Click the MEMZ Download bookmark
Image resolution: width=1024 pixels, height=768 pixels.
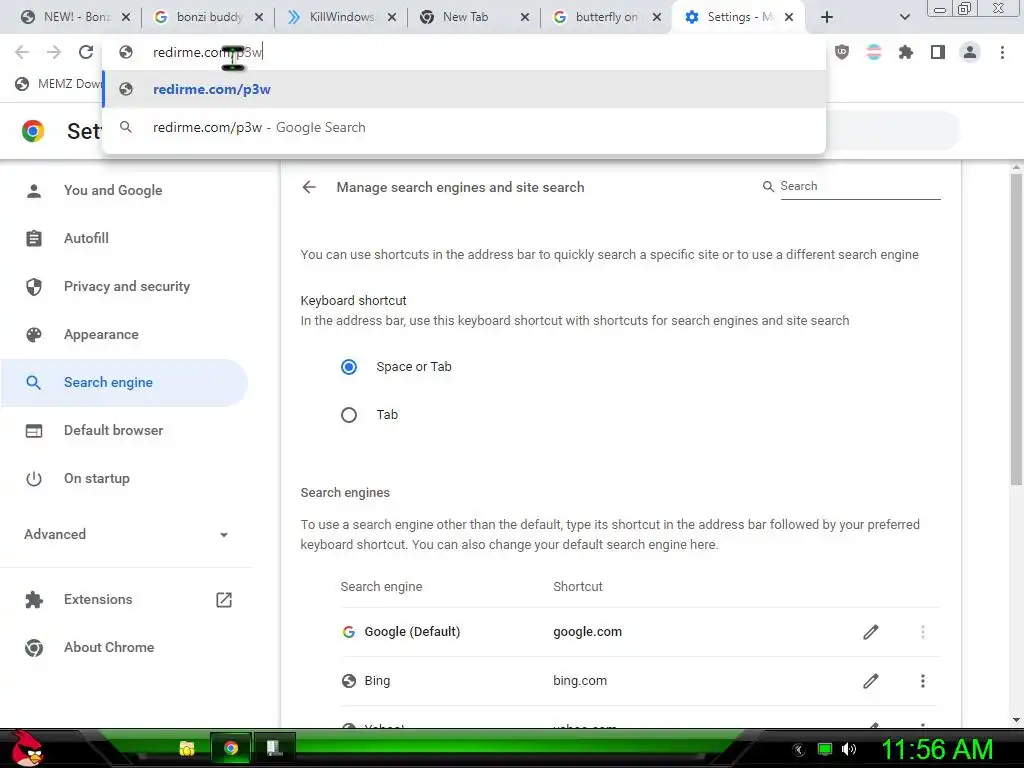(x=59, y=84)
